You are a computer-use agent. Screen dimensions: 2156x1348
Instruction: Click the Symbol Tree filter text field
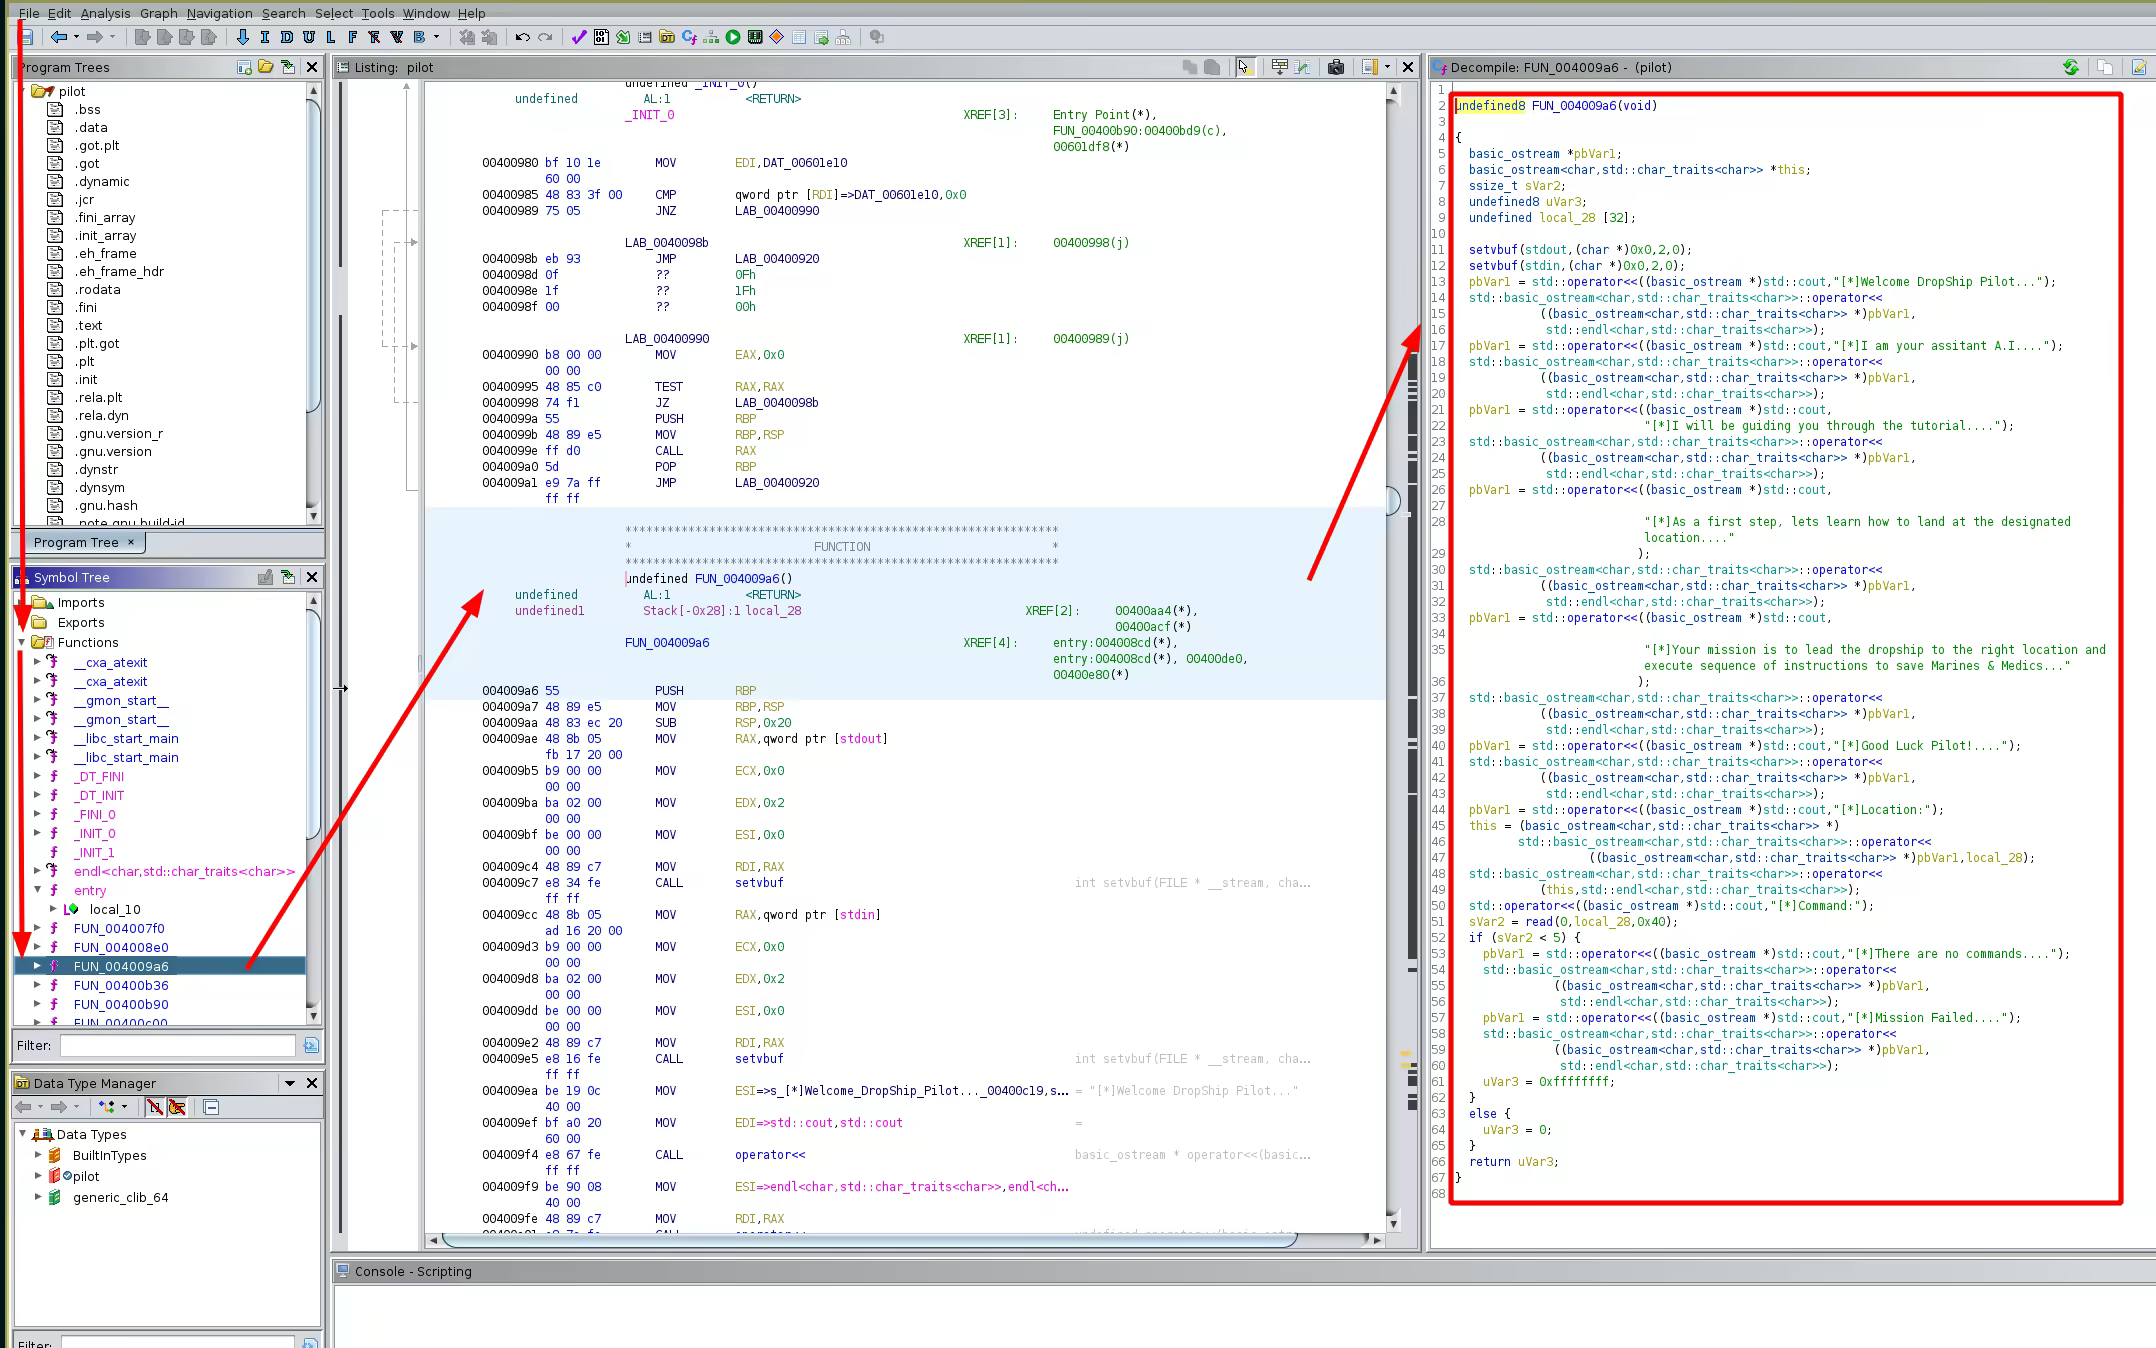pyautogui.click(x=177, y=1045)
